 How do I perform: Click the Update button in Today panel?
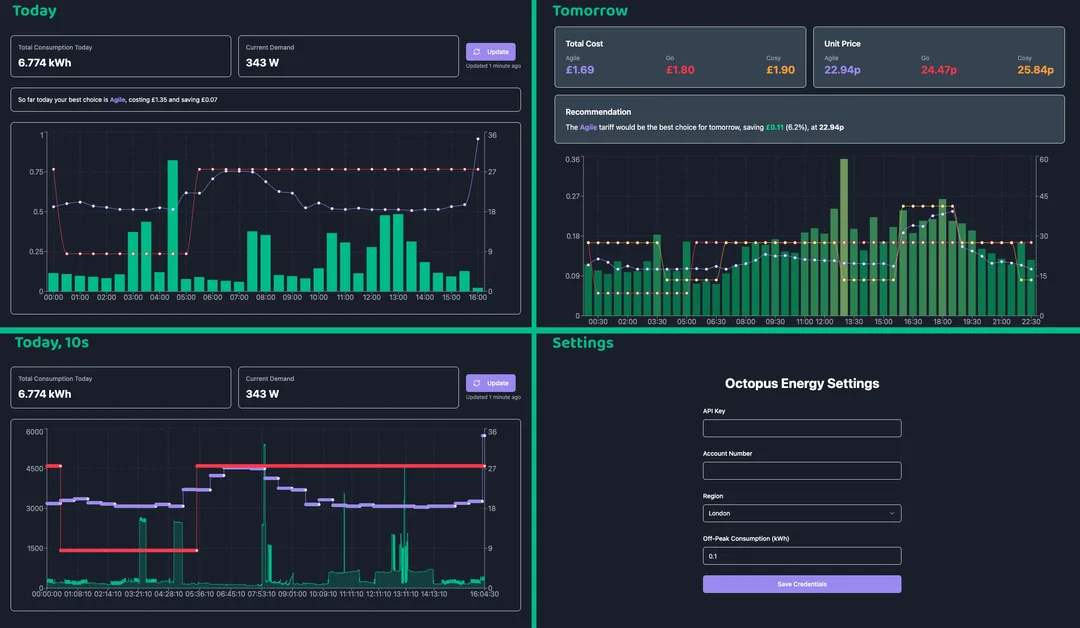pos(490,52)
